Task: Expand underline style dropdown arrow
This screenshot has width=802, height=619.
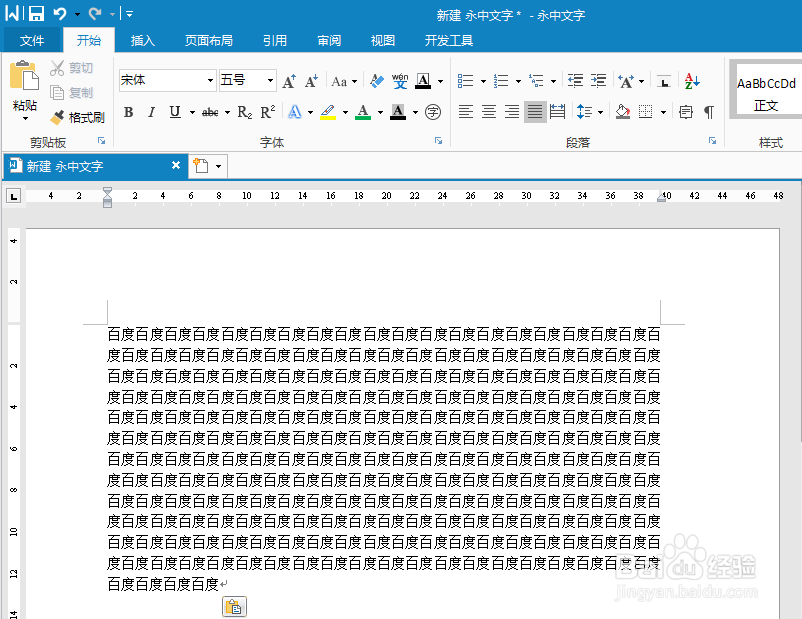Action: coord(192,113)
